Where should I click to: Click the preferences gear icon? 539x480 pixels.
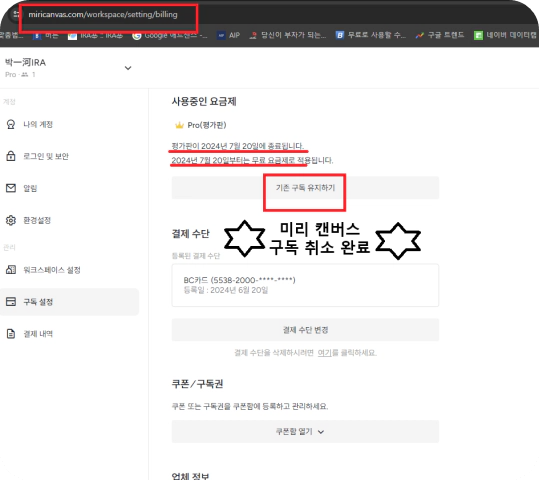11,220
